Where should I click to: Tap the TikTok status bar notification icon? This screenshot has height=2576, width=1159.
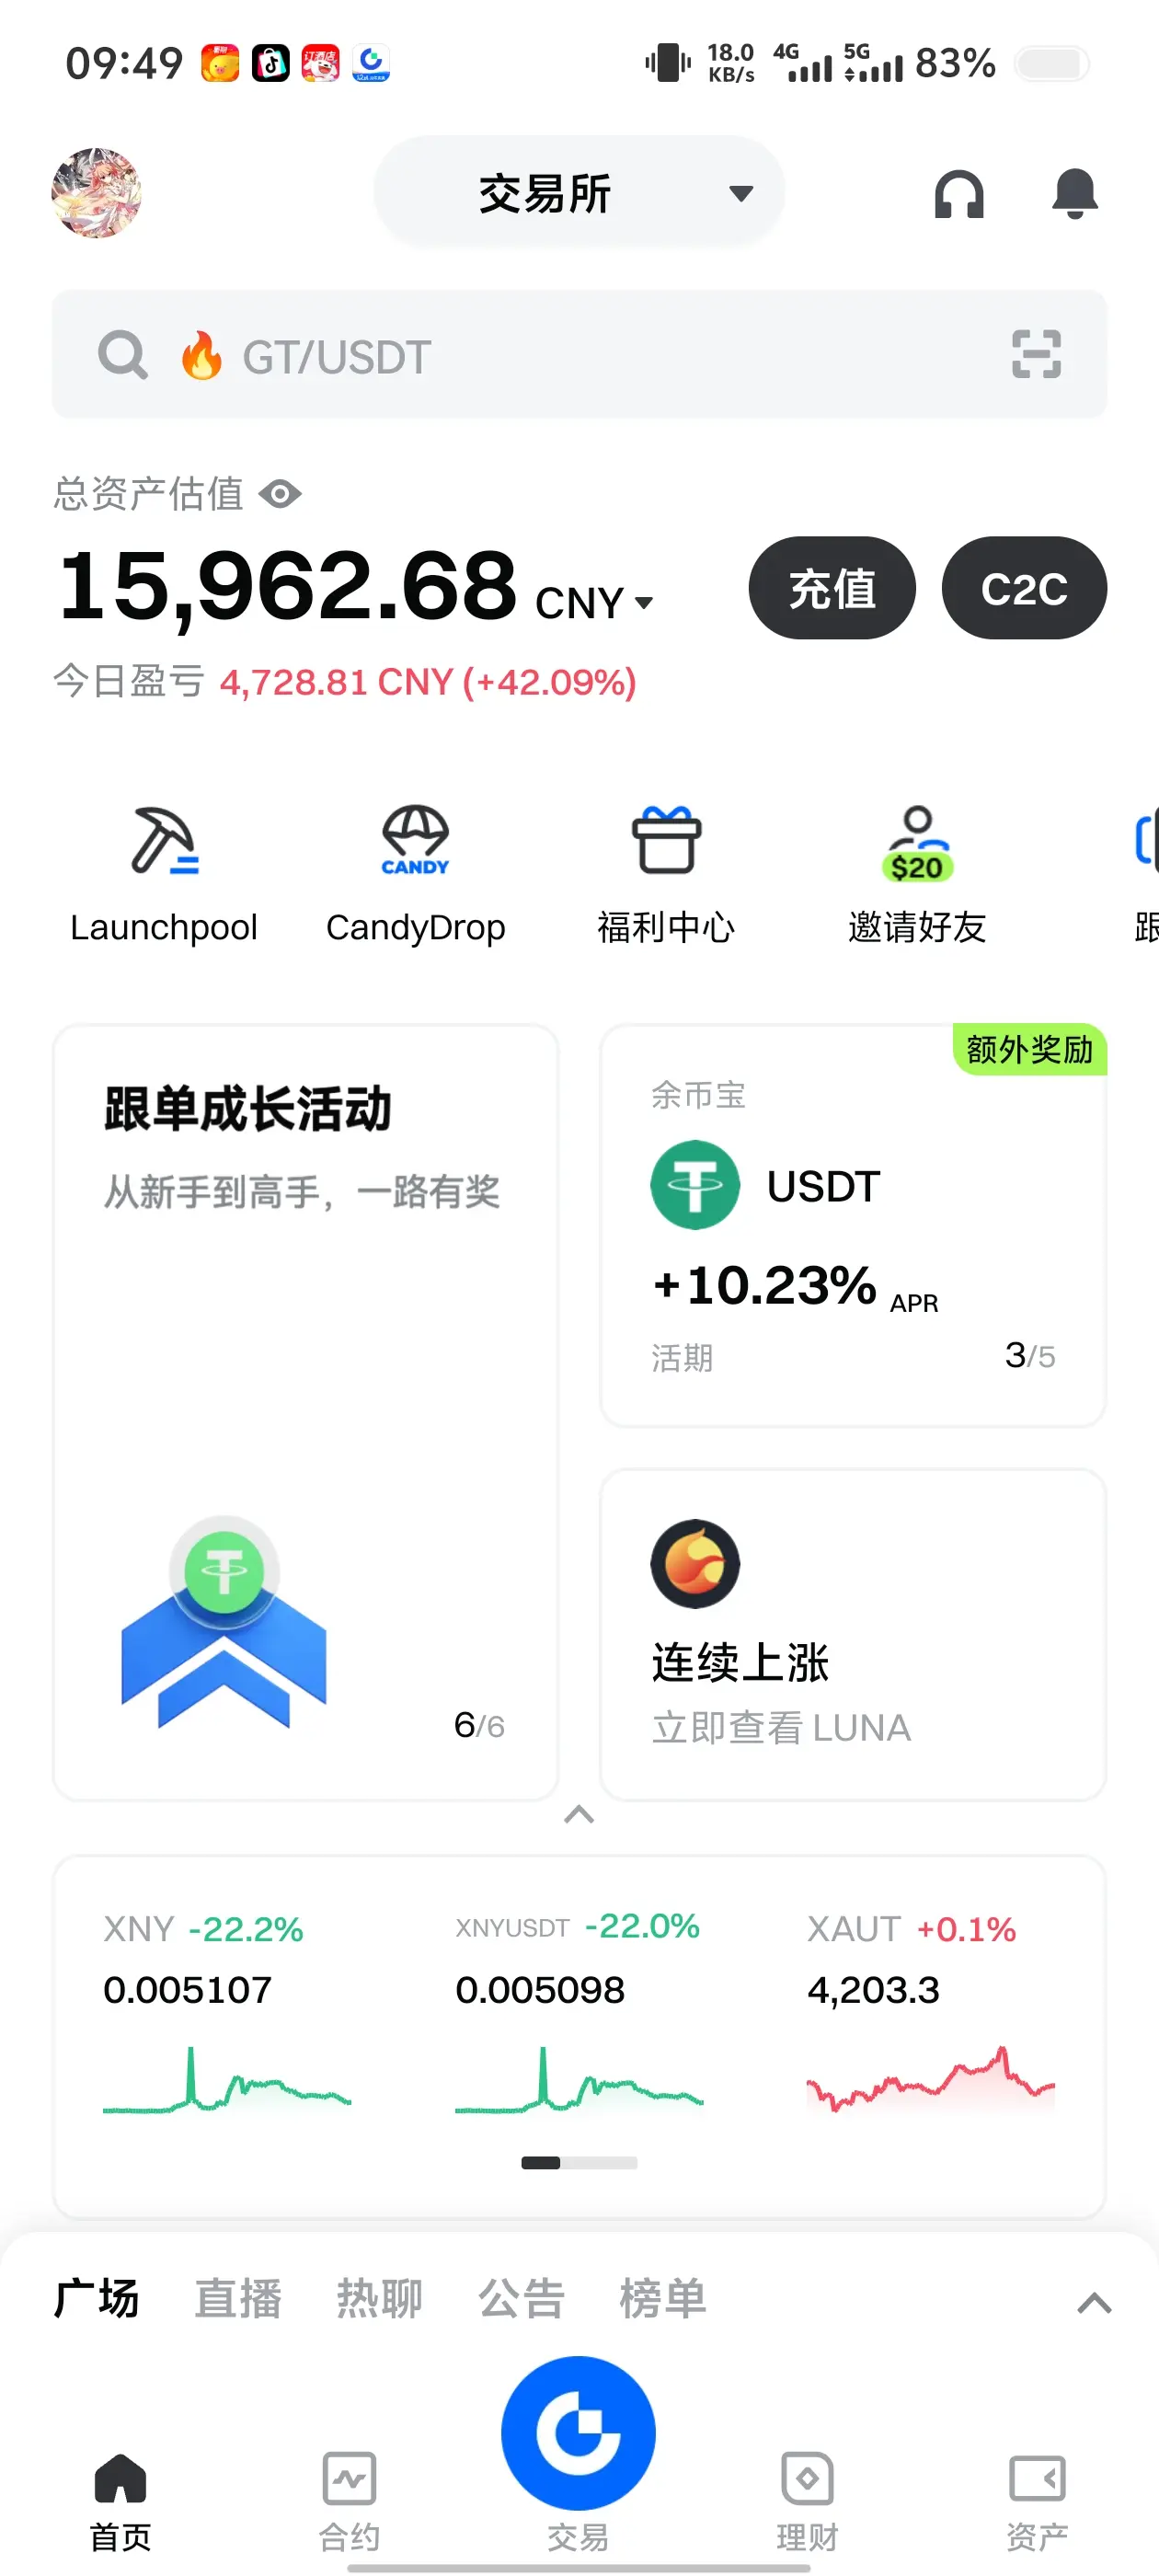(270, 63)
